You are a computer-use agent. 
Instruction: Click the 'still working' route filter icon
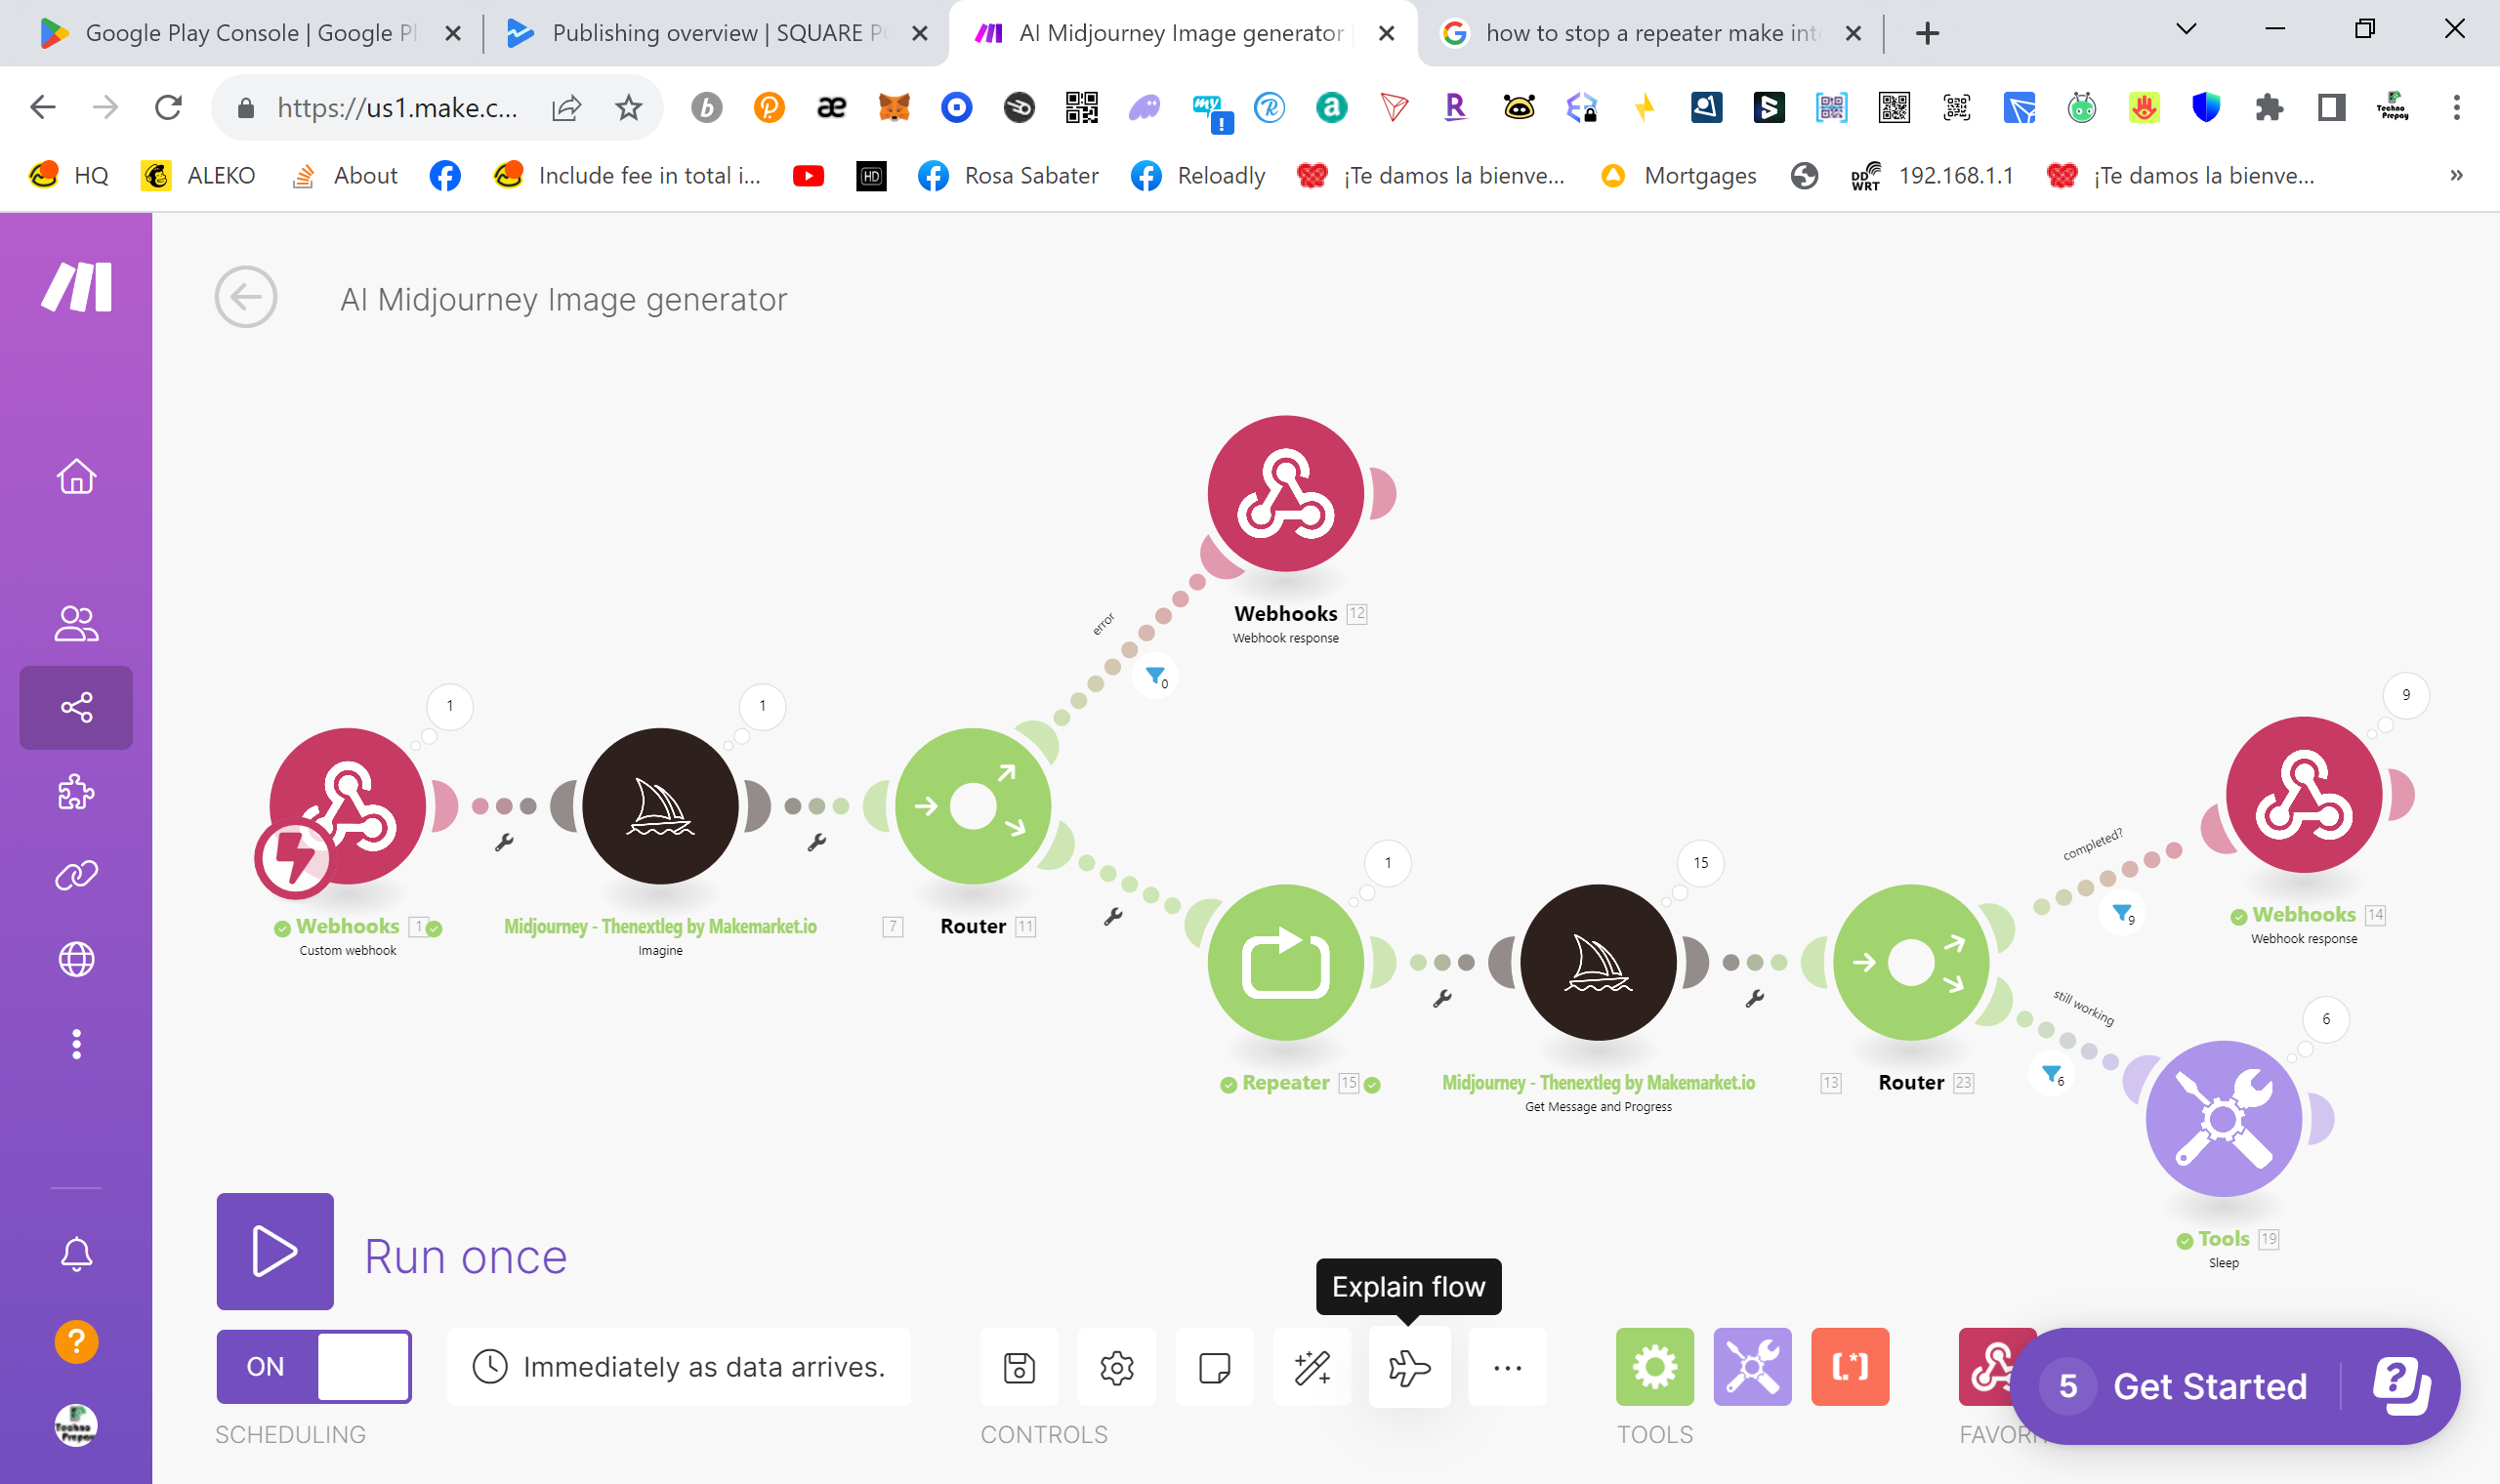pos(2050,1074)
